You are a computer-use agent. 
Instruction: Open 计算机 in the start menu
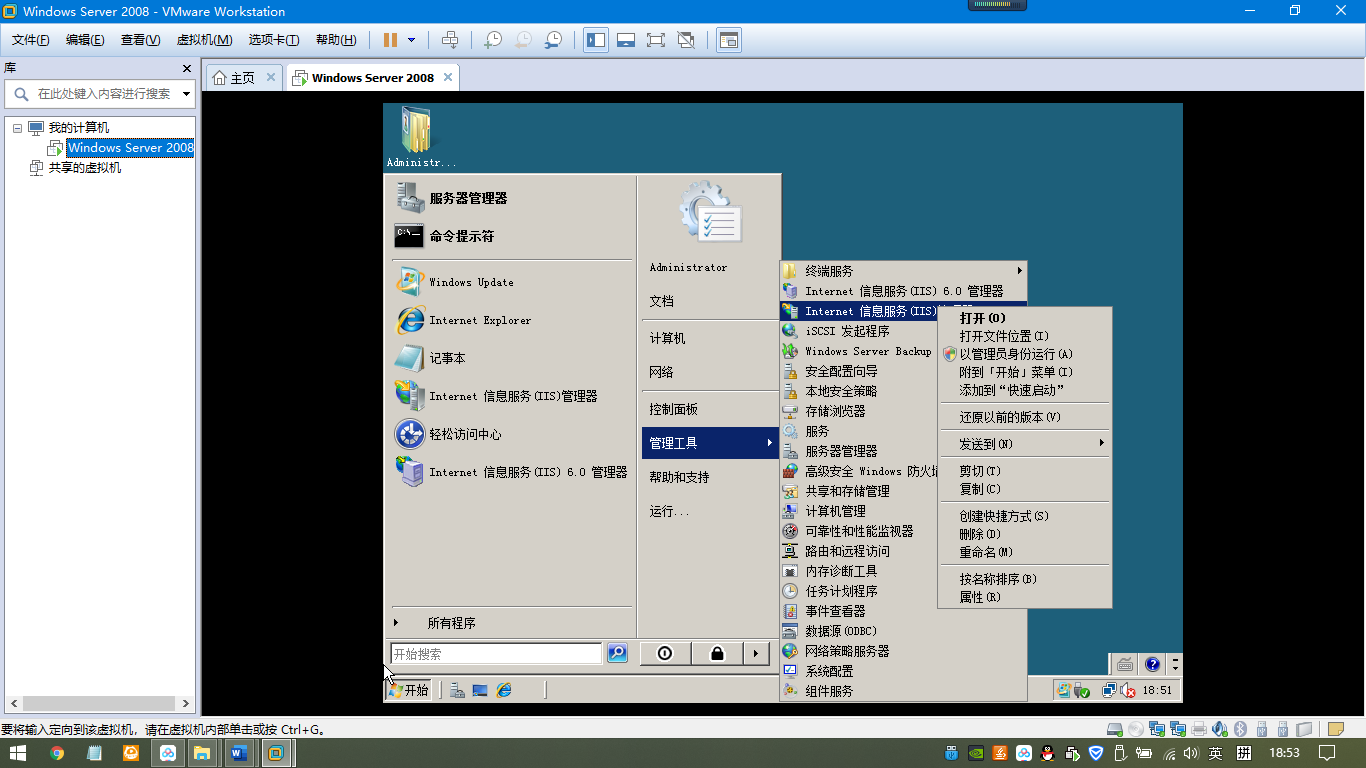pos(667,338)
